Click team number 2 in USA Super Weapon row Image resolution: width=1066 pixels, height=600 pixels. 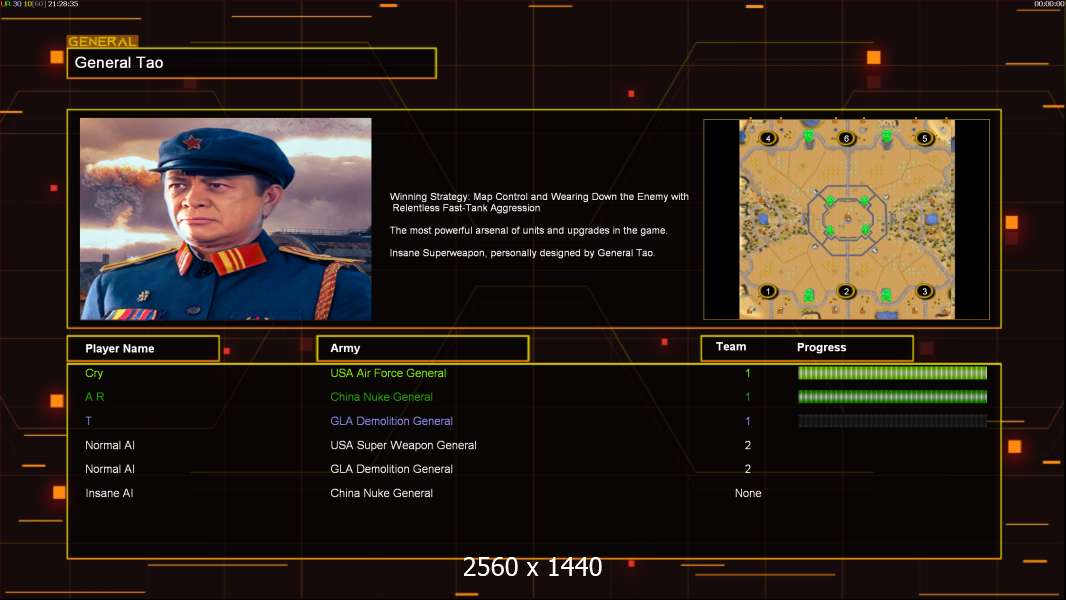point(748,445)
